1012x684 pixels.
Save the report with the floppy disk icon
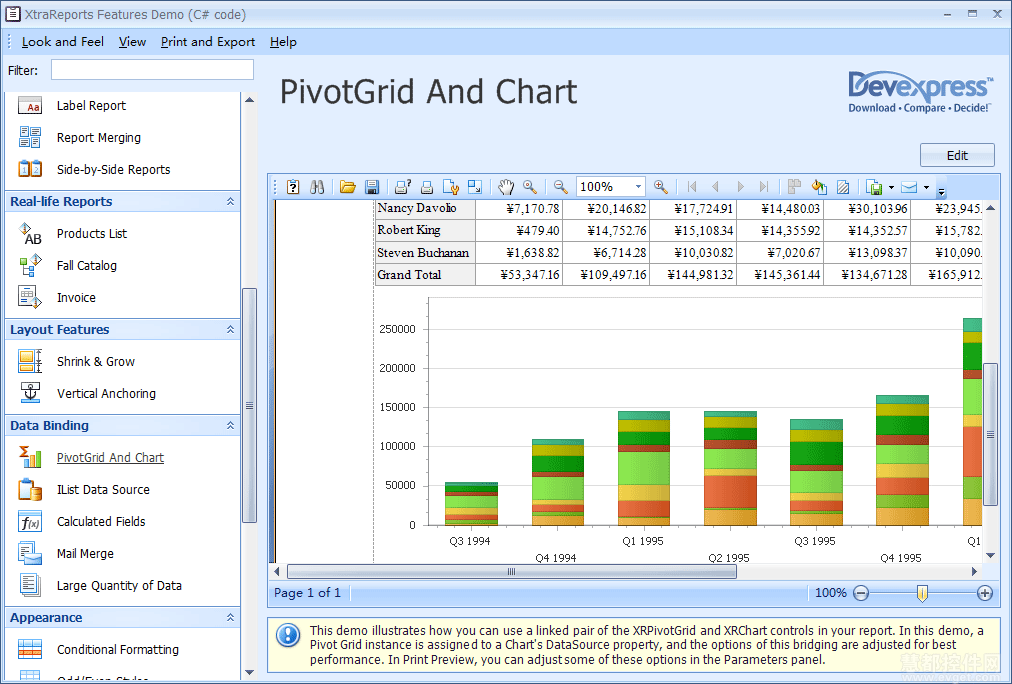[x=372, y=187]
